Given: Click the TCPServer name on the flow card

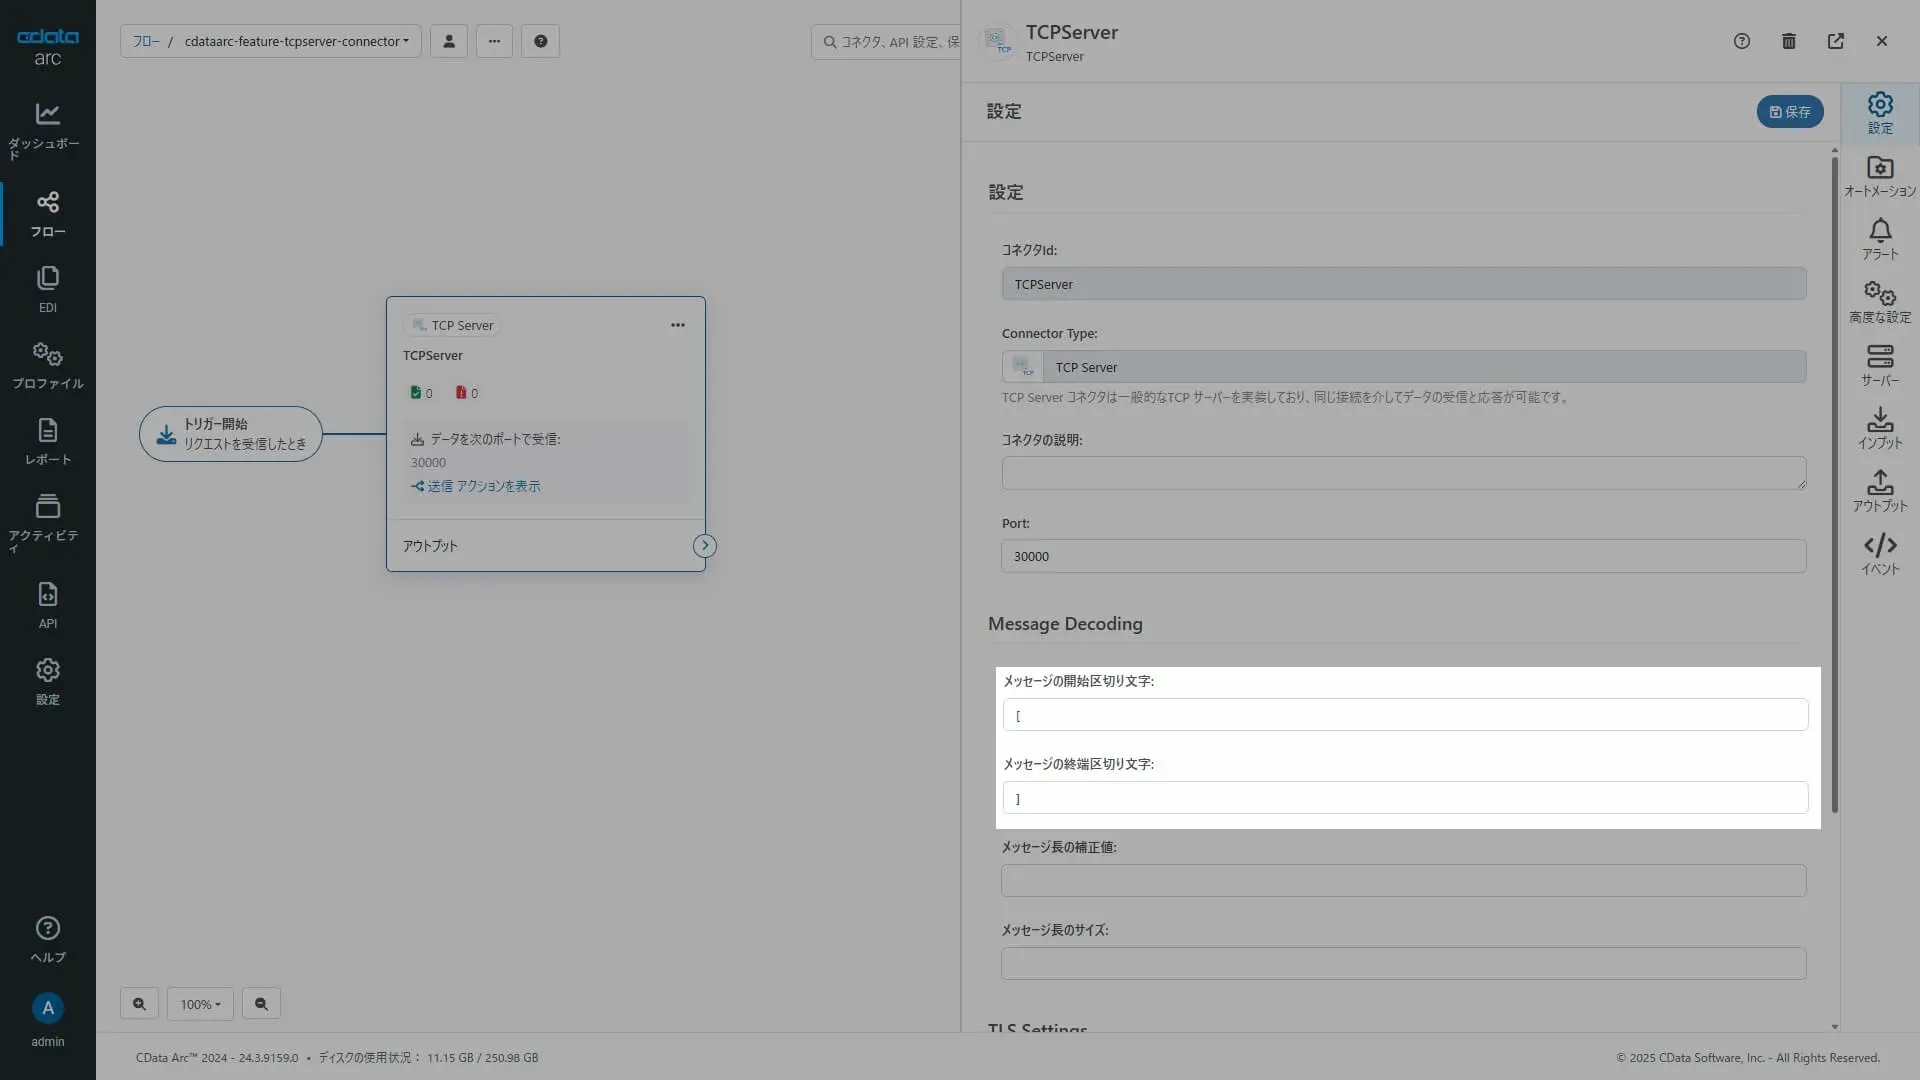Looking at the screenshot, I should coord(433,356).
